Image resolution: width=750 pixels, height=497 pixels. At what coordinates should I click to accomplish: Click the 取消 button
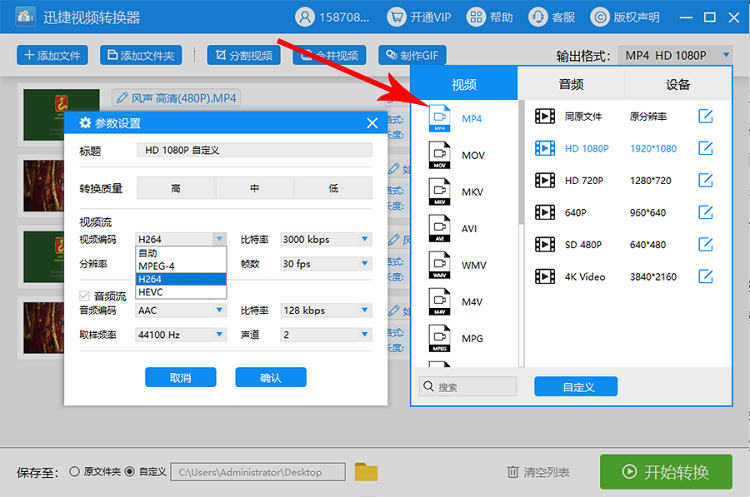tap(180, 377)
